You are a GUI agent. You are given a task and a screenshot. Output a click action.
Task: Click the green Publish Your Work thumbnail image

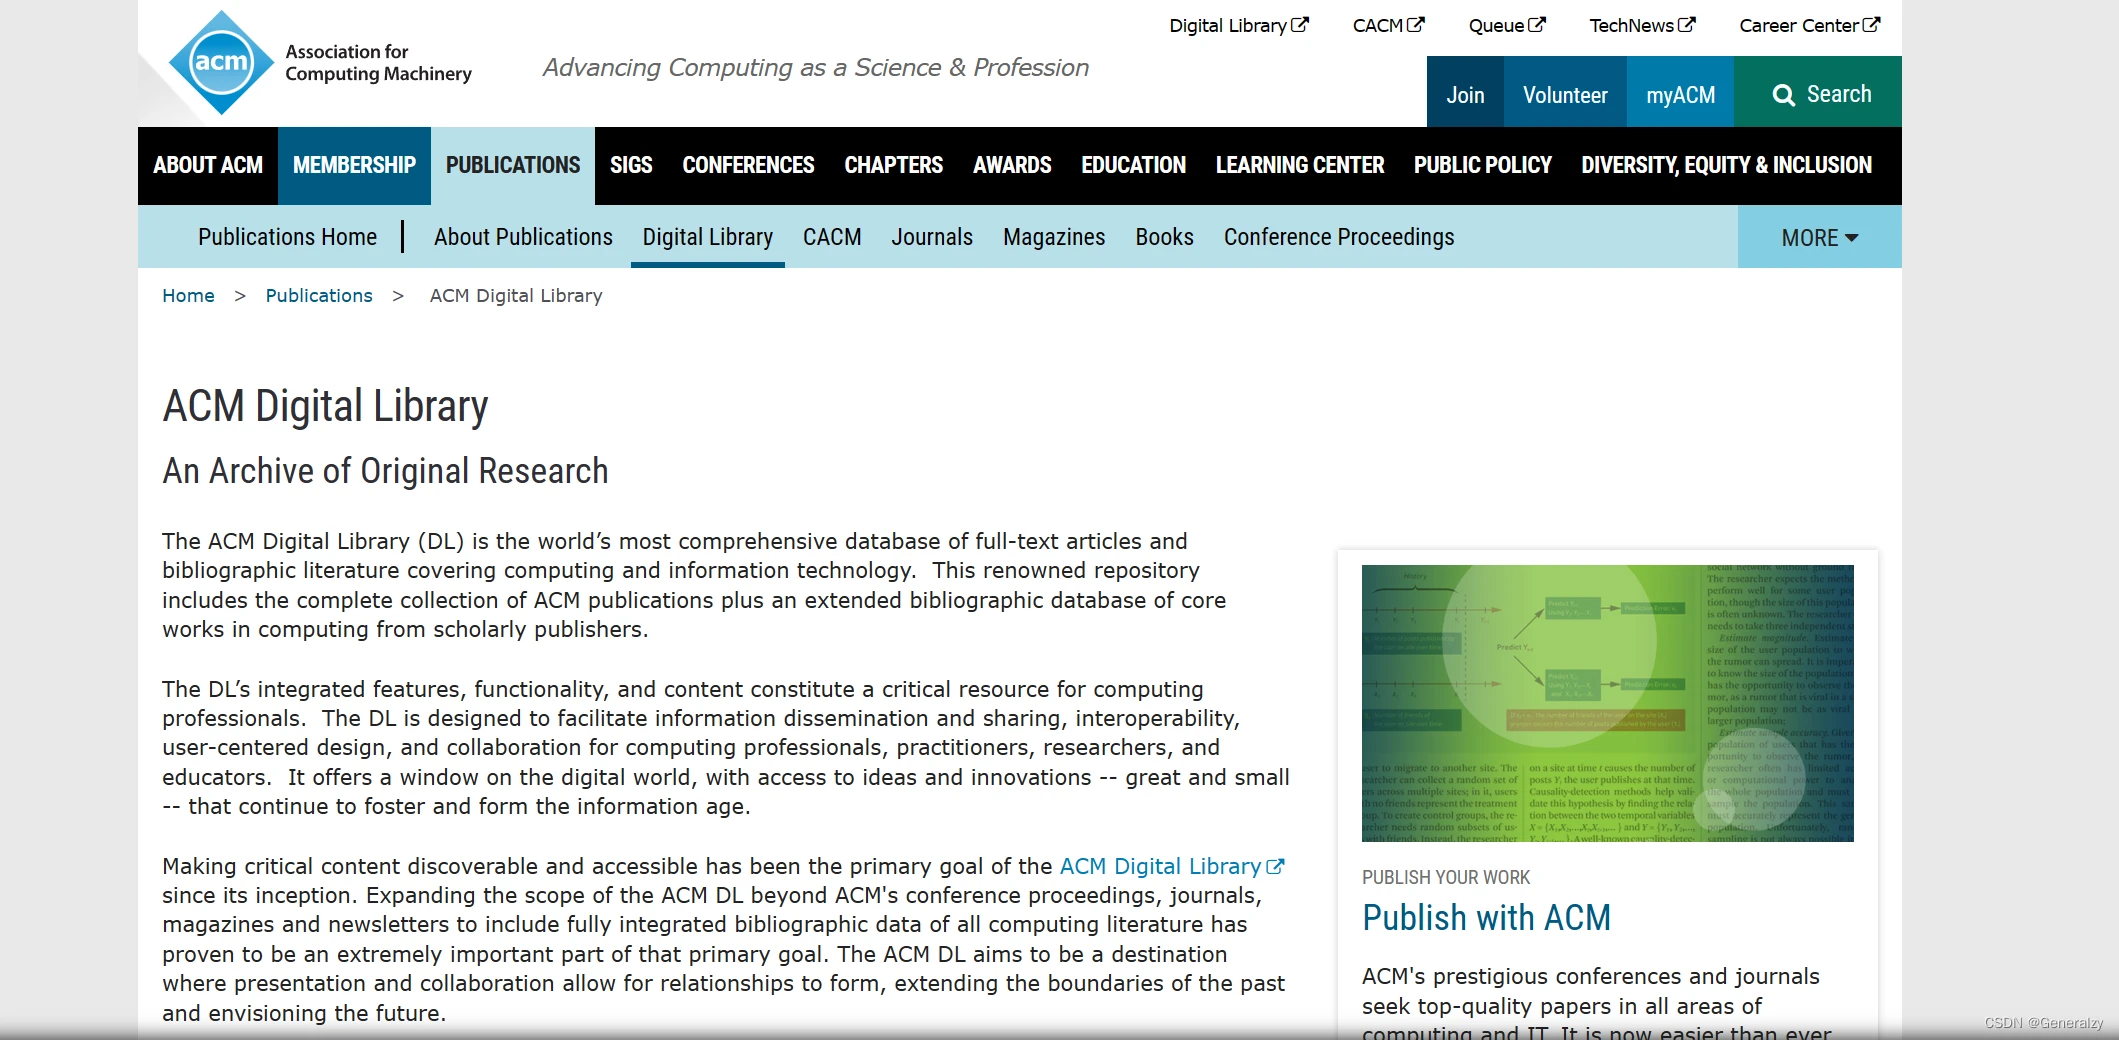[1607, 703]
